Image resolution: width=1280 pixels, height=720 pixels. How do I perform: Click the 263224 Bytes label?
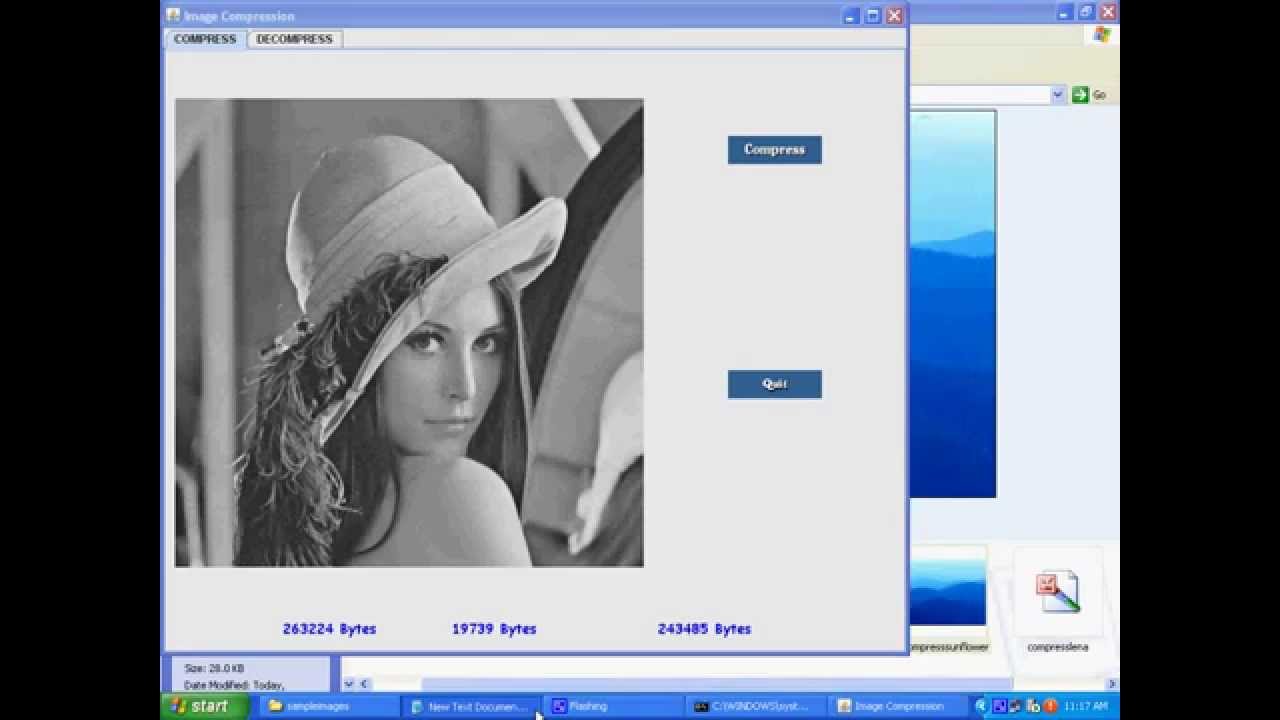point(329,629)
